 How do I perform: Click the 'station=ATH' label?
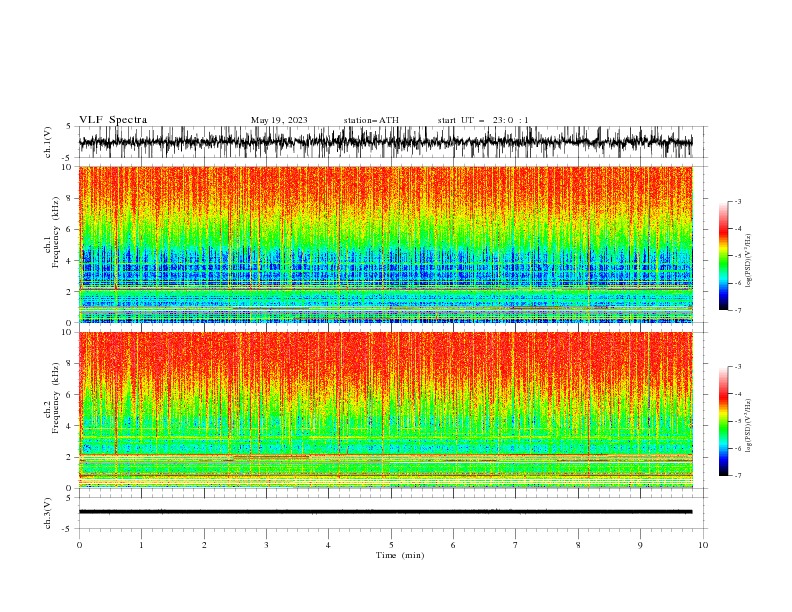coord(371,120)
